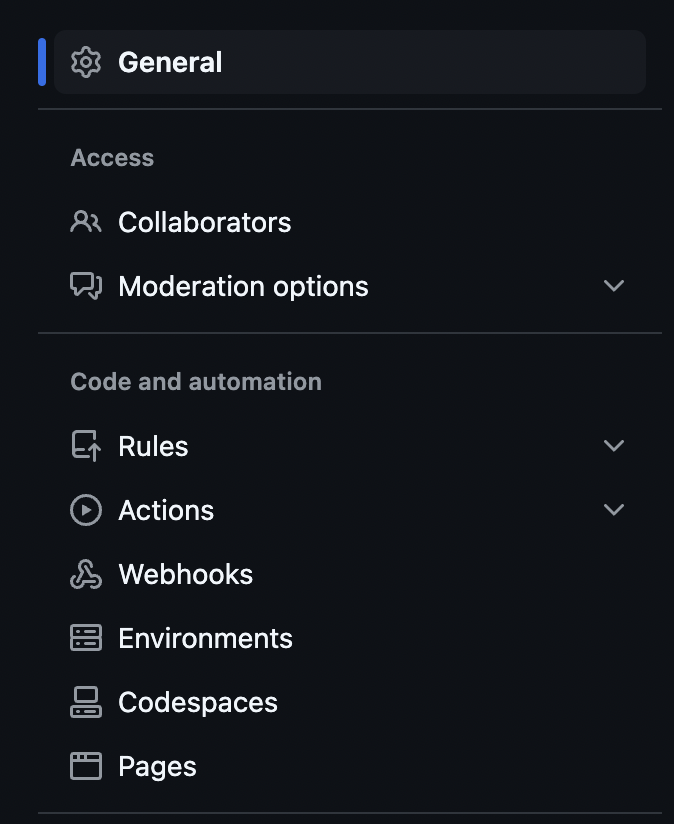The image size is (674, 824).
Task: Click the server icon for Environments
Action: pos(86,638)
